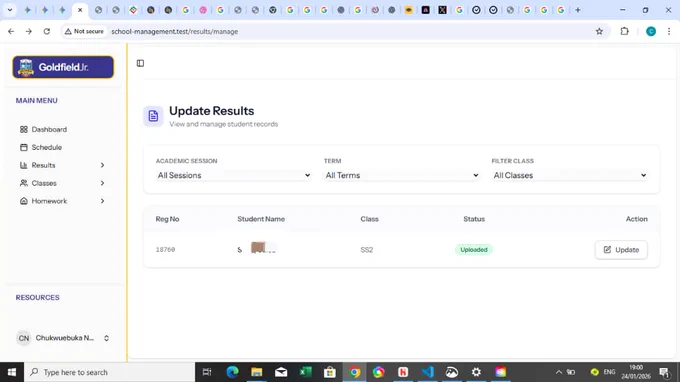Open Microsoft Edge from taskbar
The height and width of the screenshot is (382, 680).
click(232, 372)
